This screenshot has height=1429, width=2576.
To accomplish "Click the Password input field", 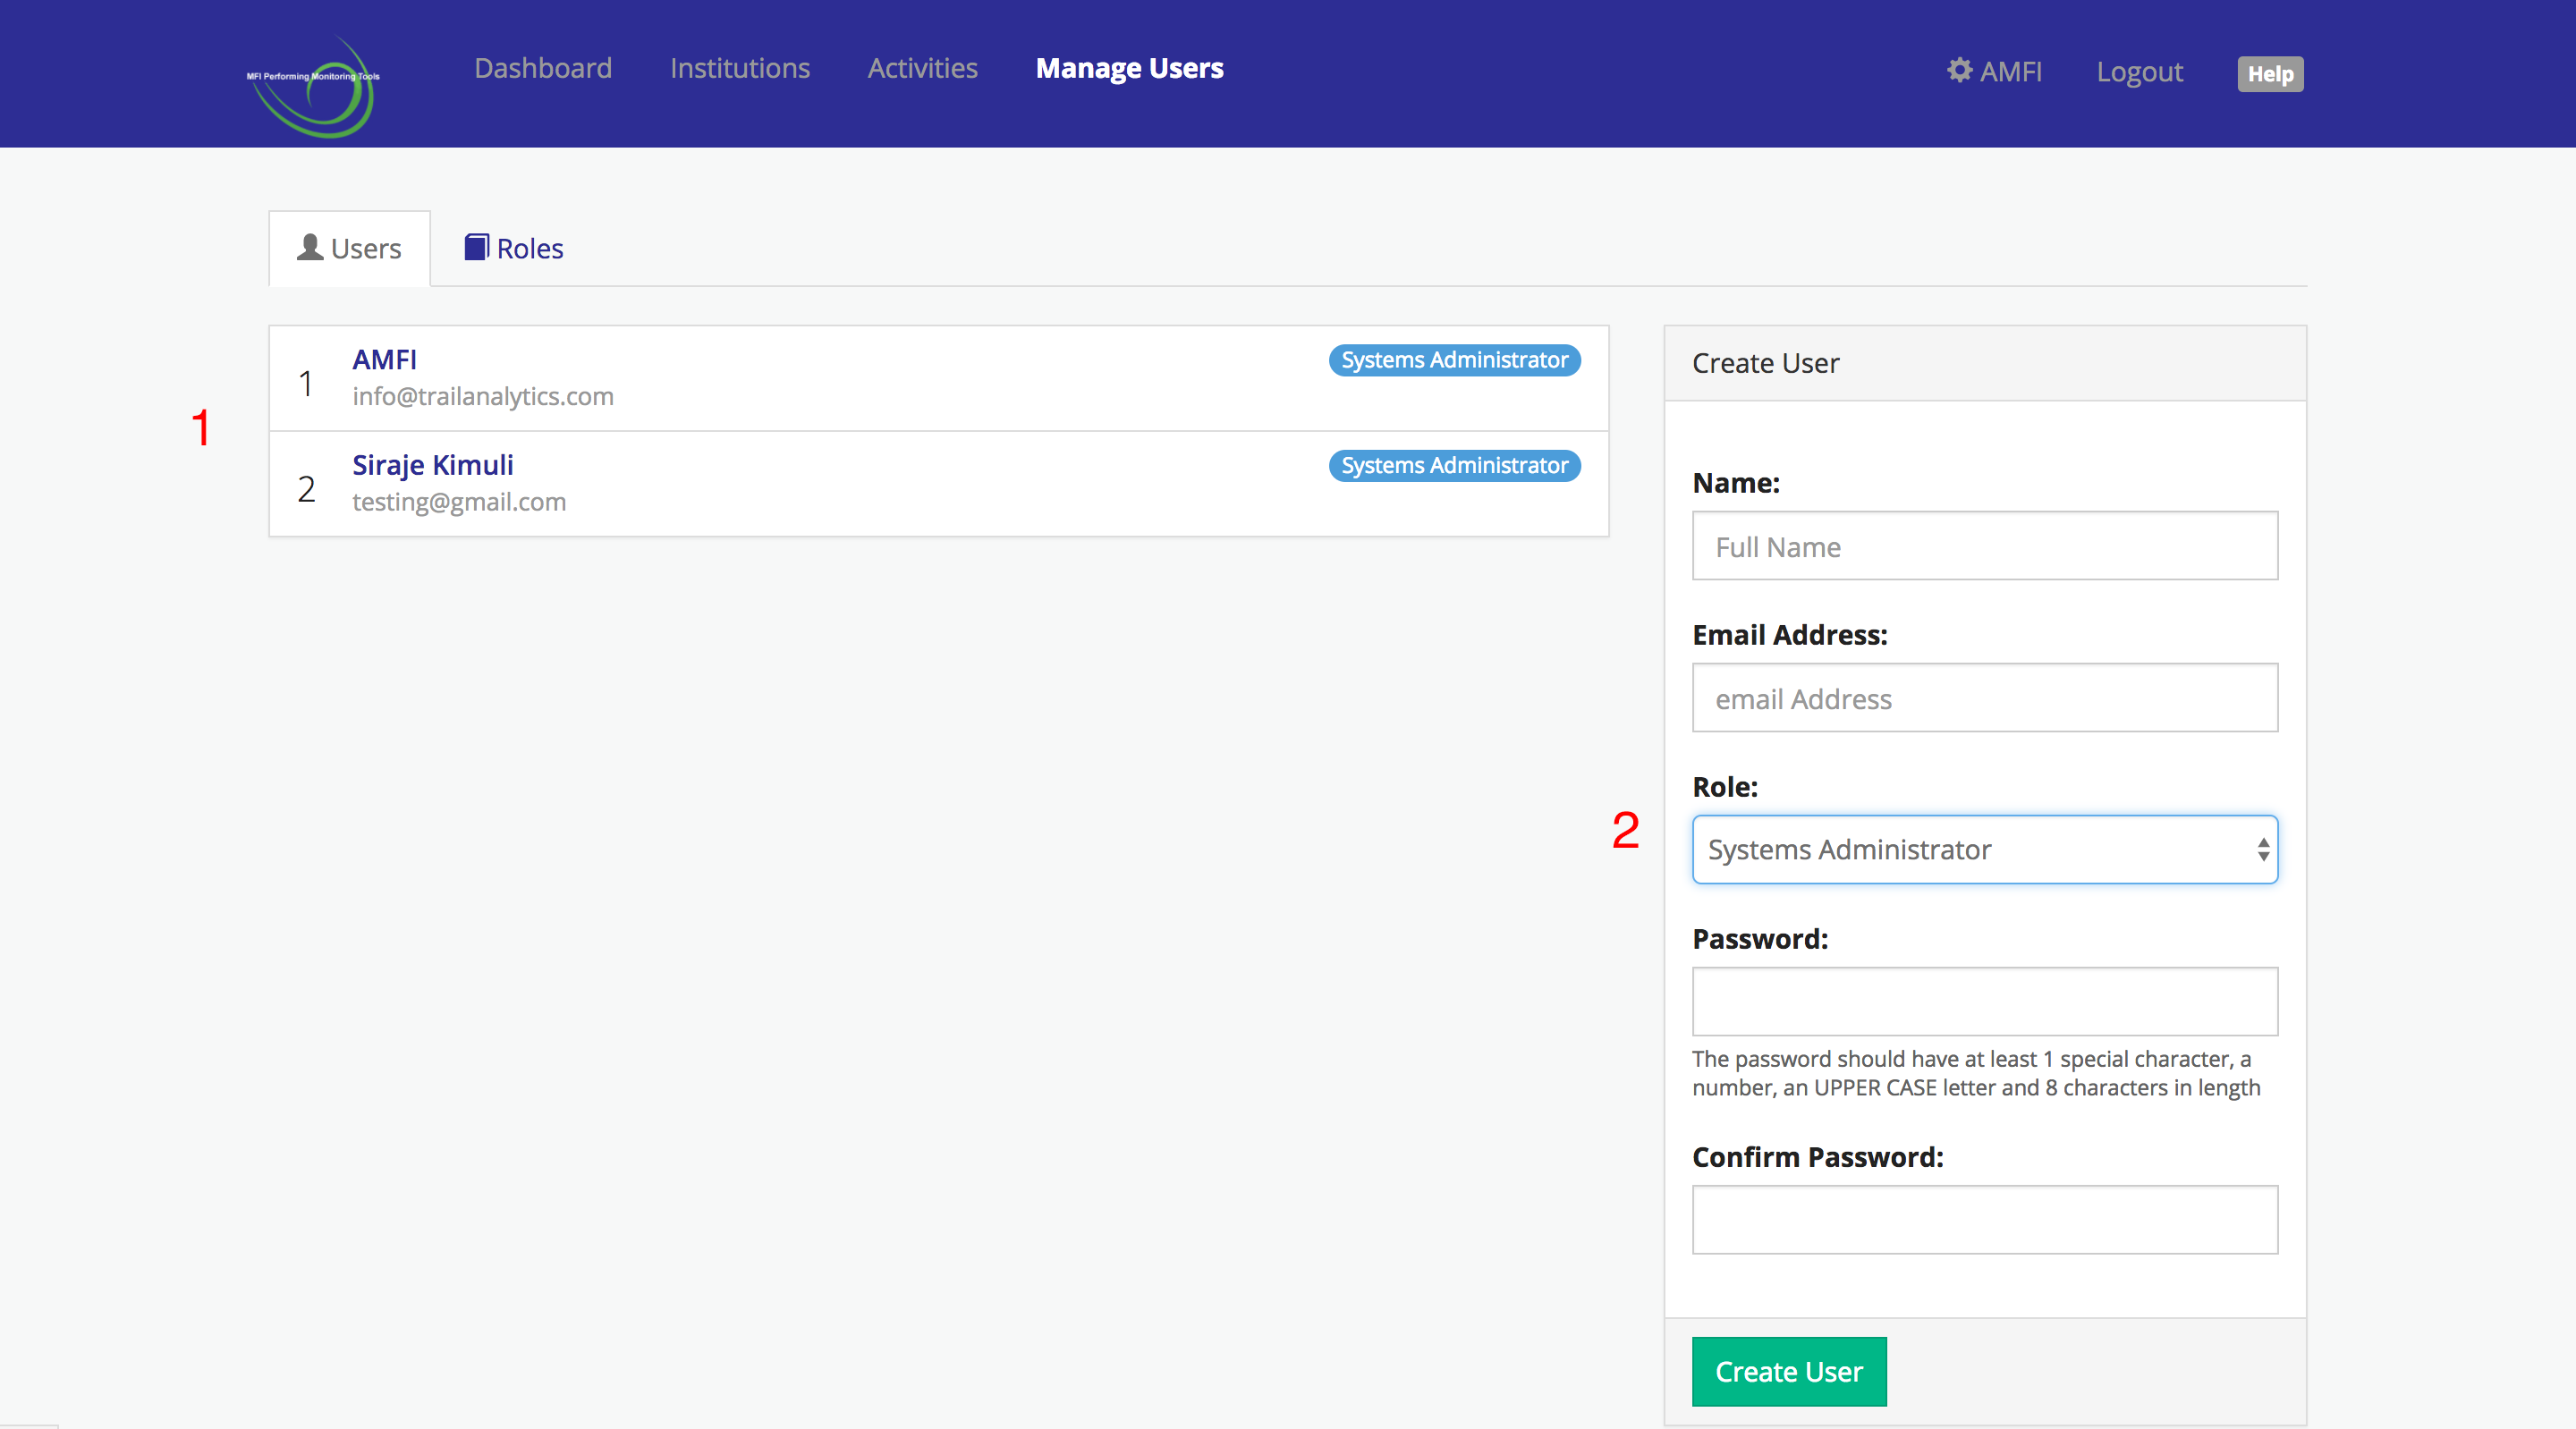I will pos(1984,1001).
